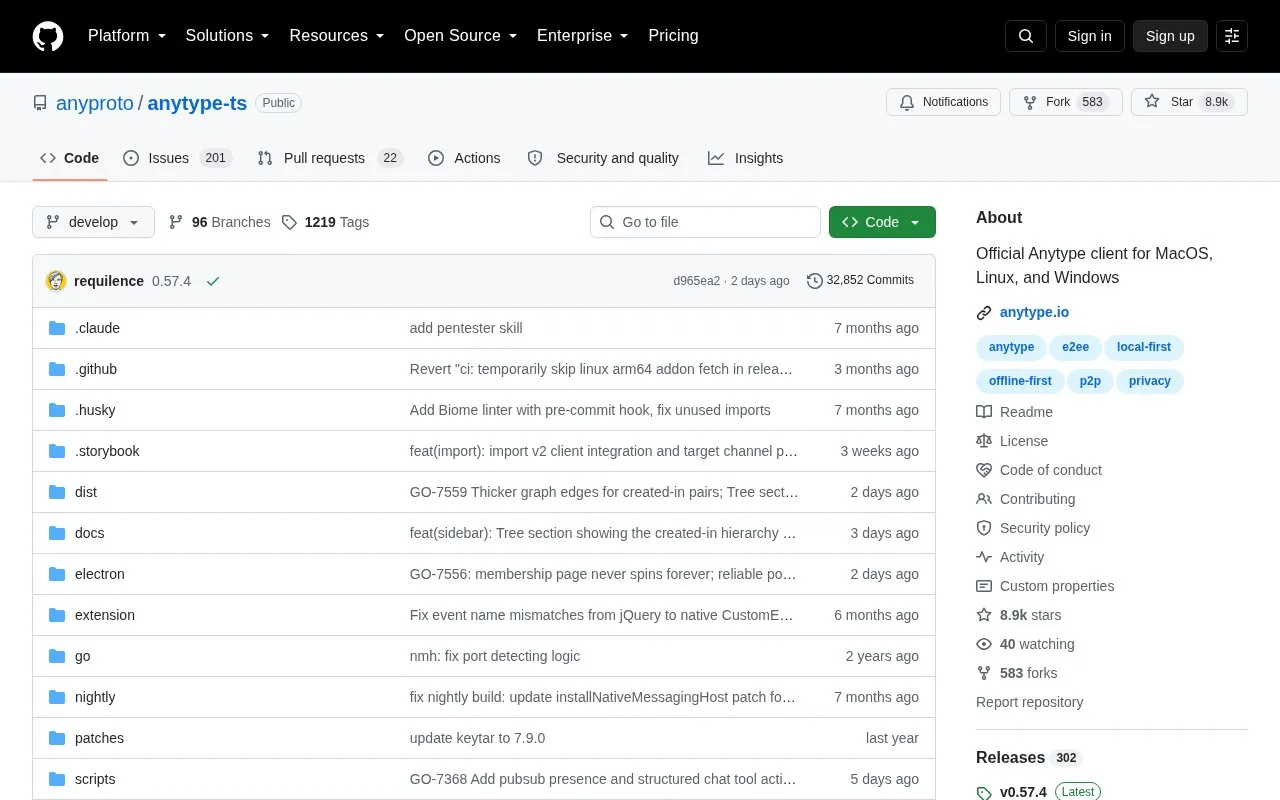
Task: Click the Activity pulse icon
Action: pos(984,557)
